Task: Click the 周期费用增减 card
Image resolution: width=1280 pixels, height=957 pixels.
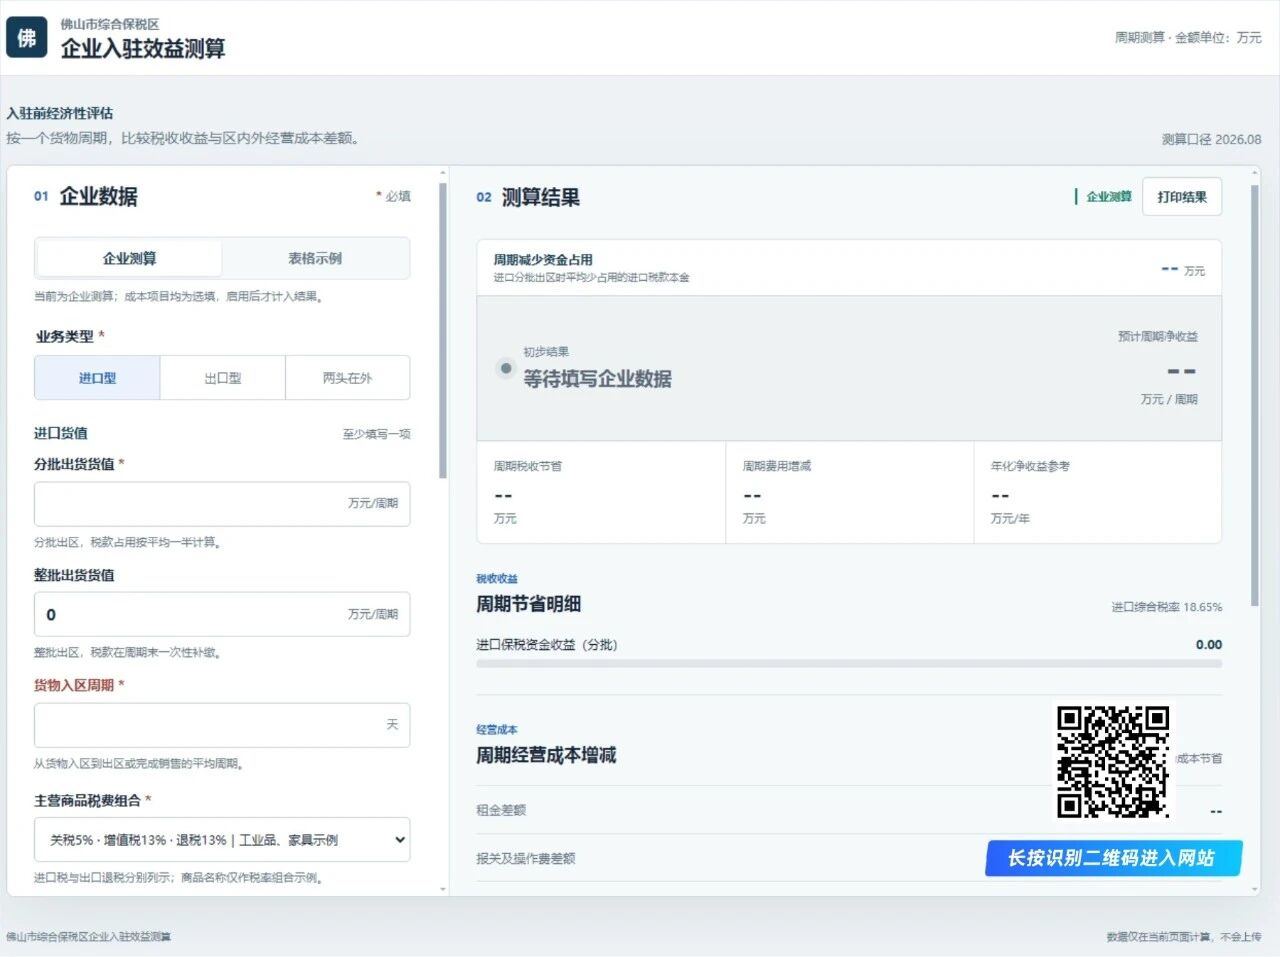Action: click(850, 492)
